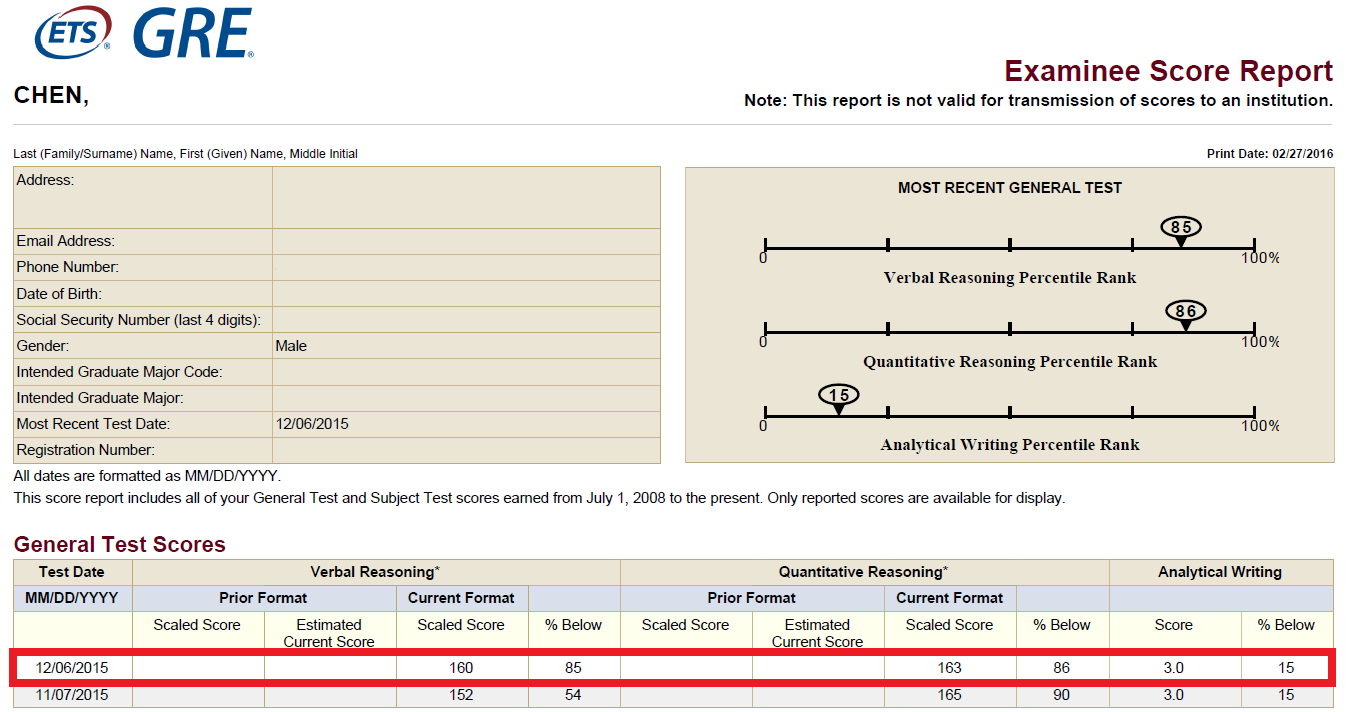Click the Verbal Reasoning* table header
This screenshot has width=1348, height=712.
tap(375, 572)
